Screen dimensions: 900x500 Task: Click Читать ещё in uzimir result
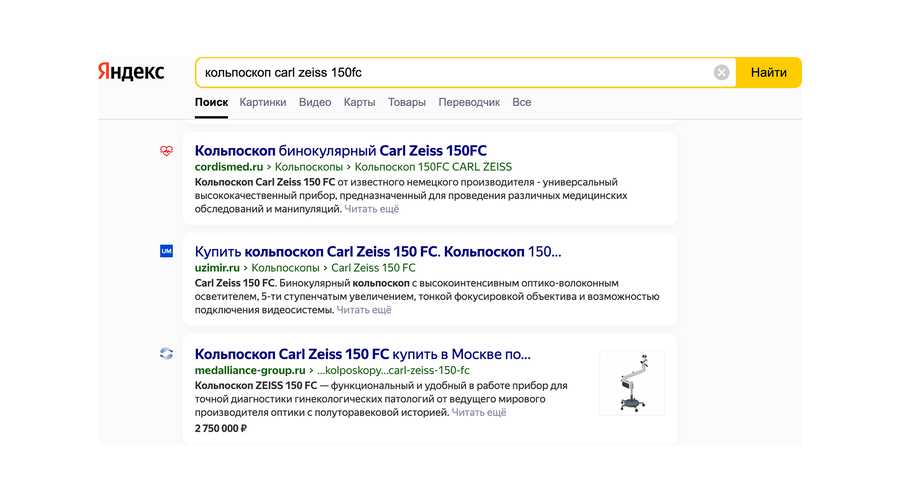coord(364,310)
